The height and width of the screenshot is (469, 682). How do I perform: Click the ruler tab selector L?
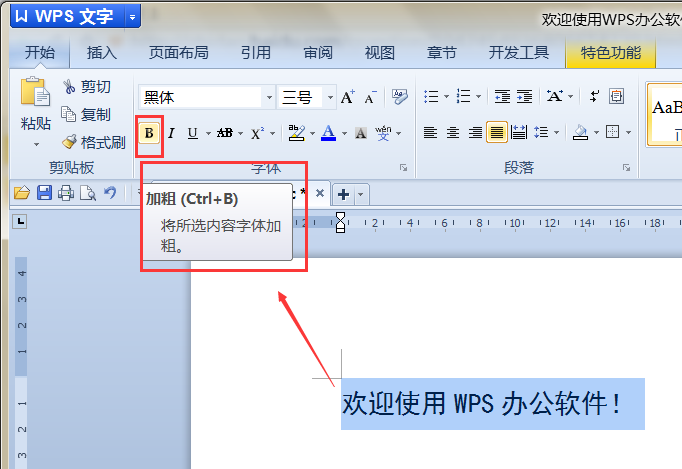[x=20, y=221]
